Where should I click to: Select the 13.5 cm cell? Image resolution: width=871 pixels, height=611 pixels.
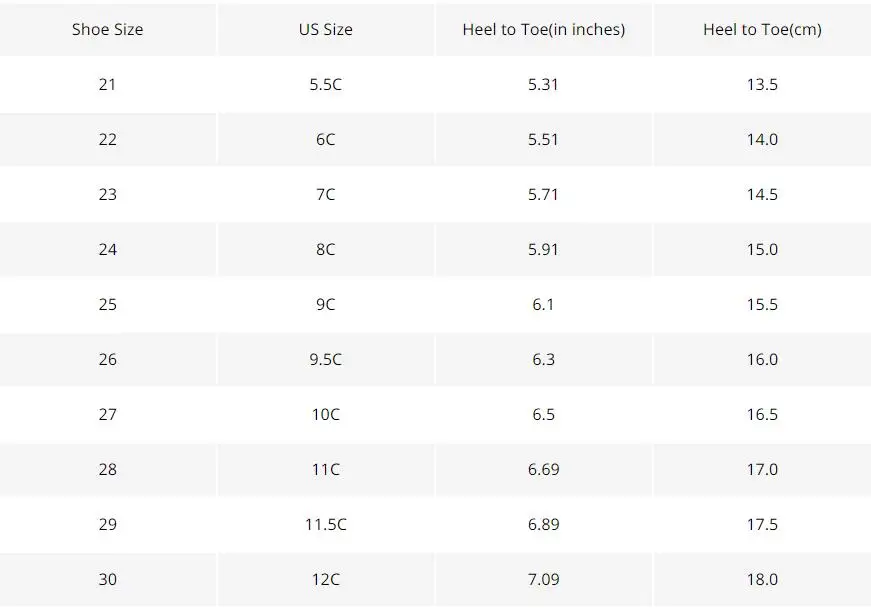(762, 84)
